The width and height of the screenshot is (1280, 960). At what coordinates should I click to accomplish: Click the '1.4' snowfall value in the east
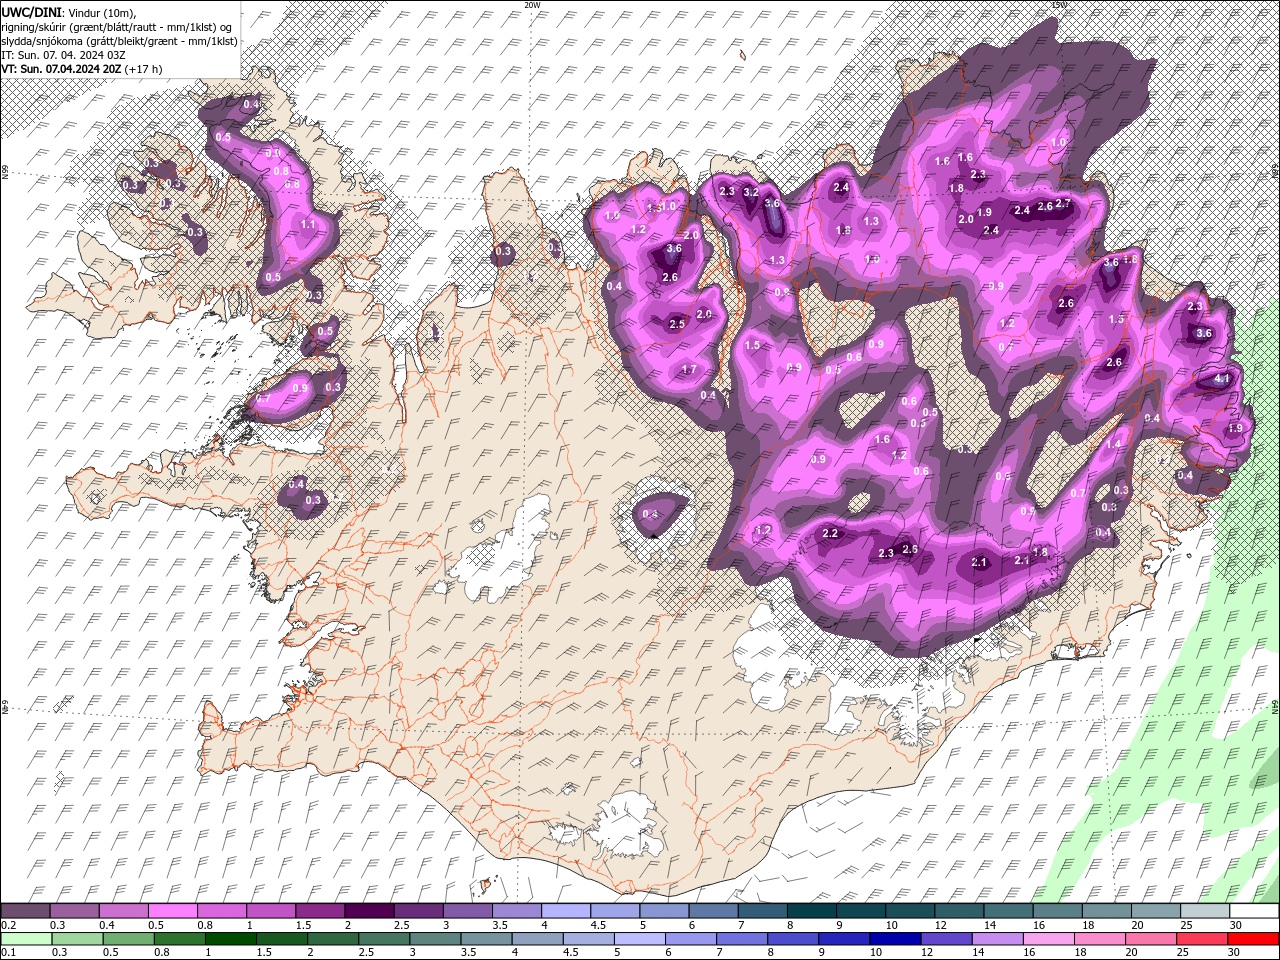pyautogui.click(x=1113, y=444)
